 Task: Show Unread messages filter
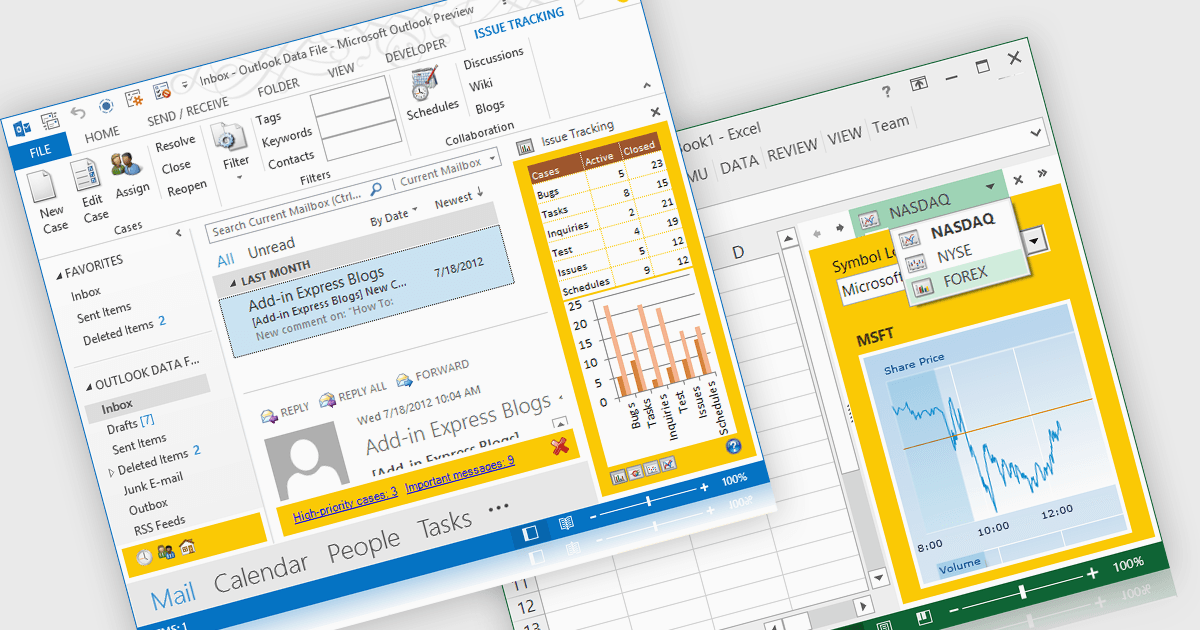(271, 246)
